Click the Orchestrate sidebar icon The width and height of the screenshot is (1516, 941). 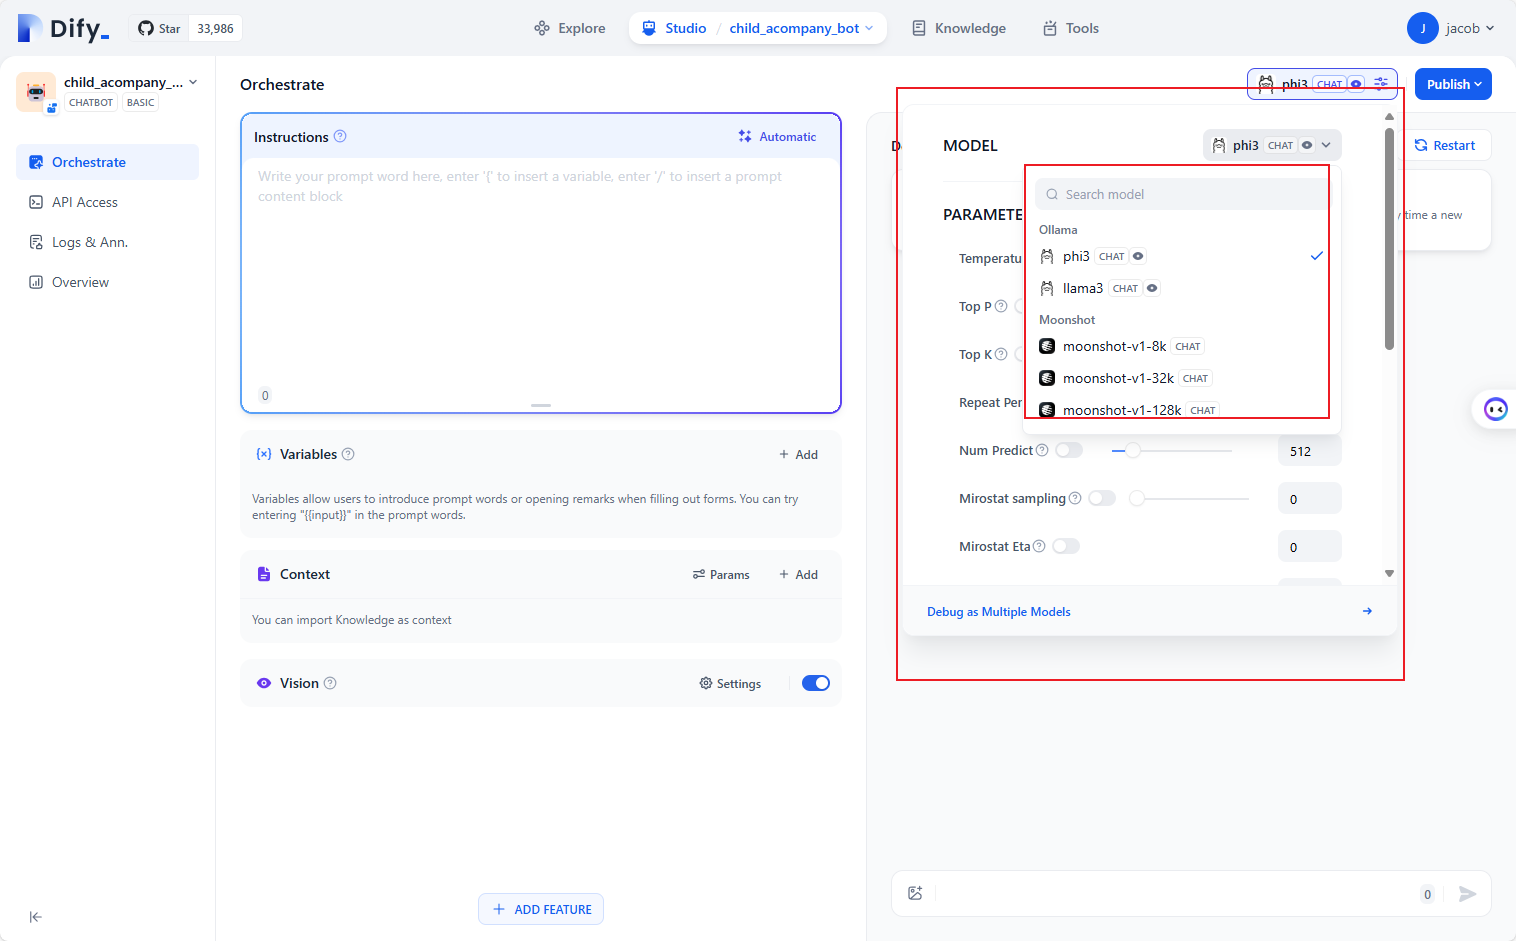pyautogui.click(x=36, y=162)
